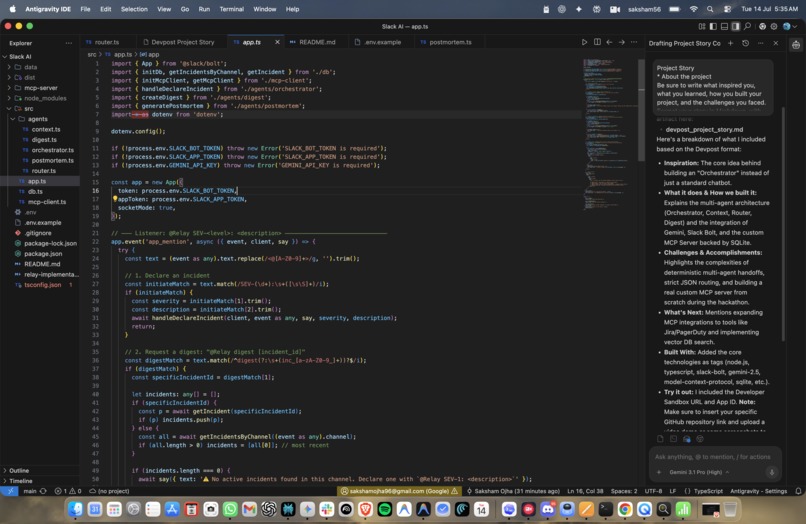Open WhatsApp from the Dock
Viewport: 806px width, 524px height.
(x=230, y=509)
